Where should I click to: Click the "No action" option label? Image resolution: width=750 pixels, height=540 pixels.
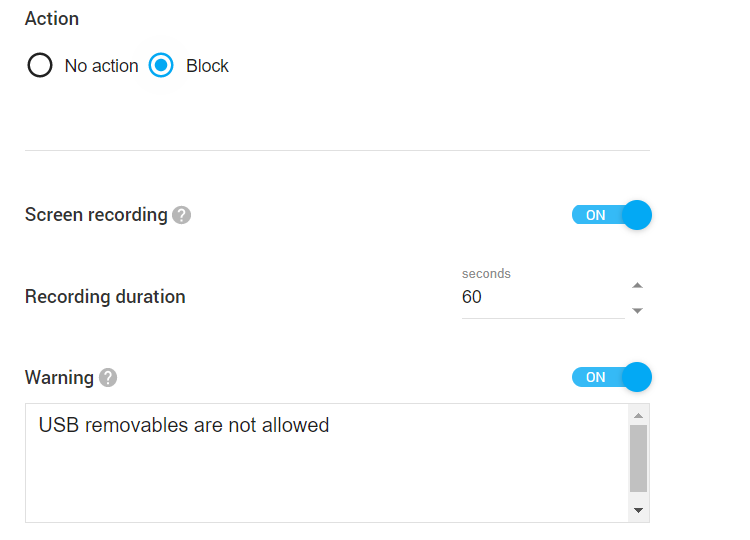[x=101, y=66]
